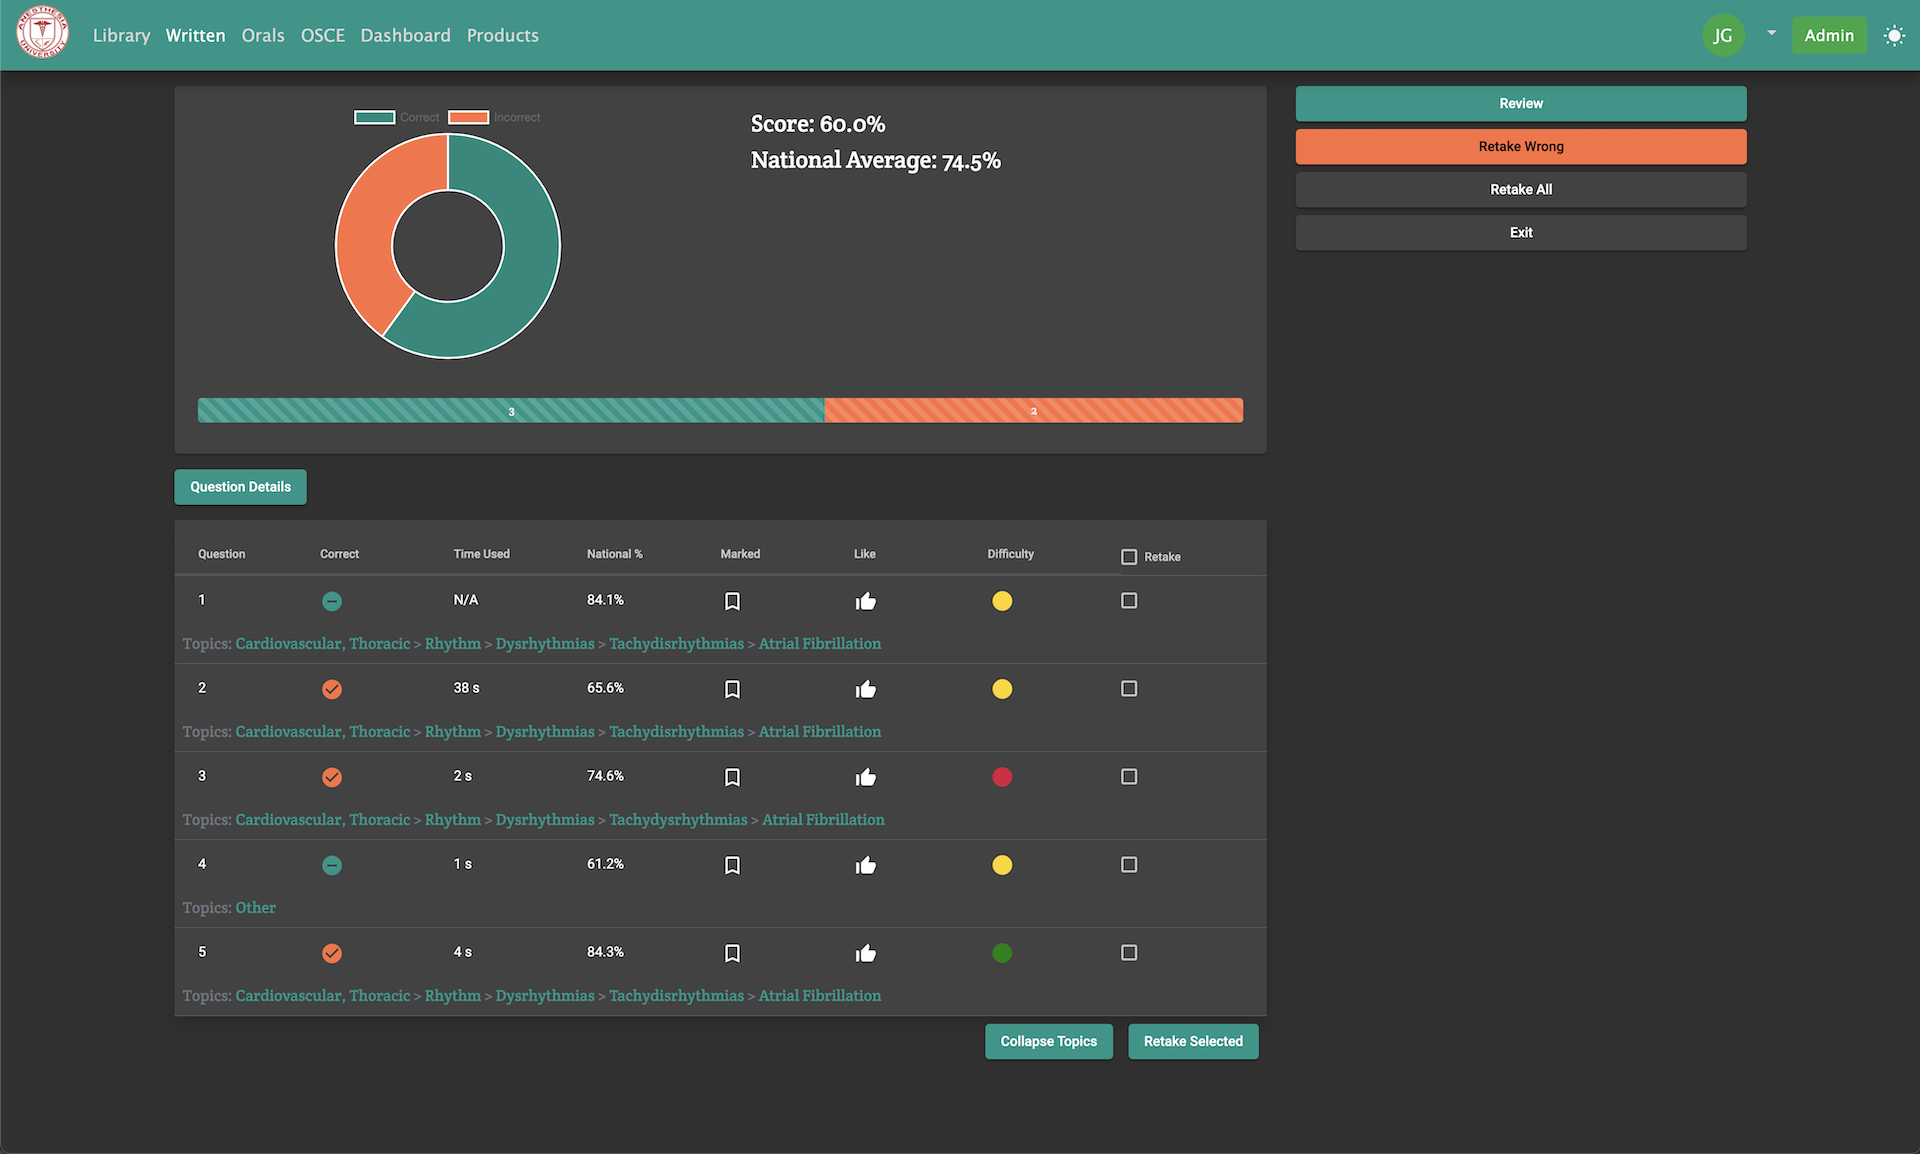1920x1154 pixels.
Task: Open the Orals menu item
Action: click(x=263, y=36)
